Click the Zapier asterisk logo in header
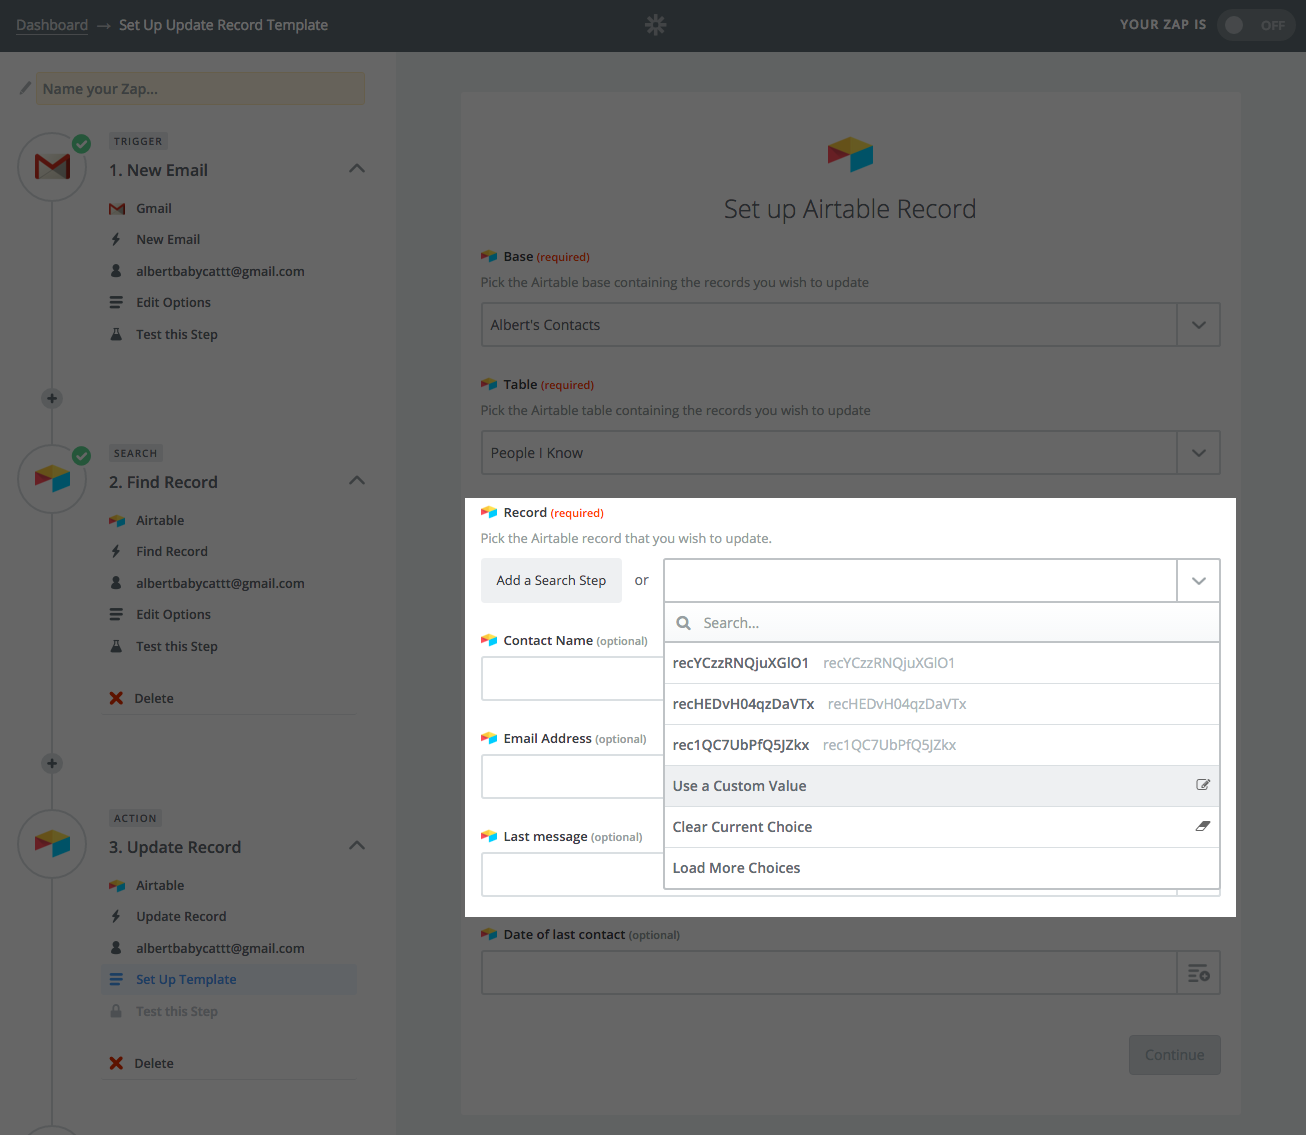Screen dimensions: 1306x1135 coord(655,25)
